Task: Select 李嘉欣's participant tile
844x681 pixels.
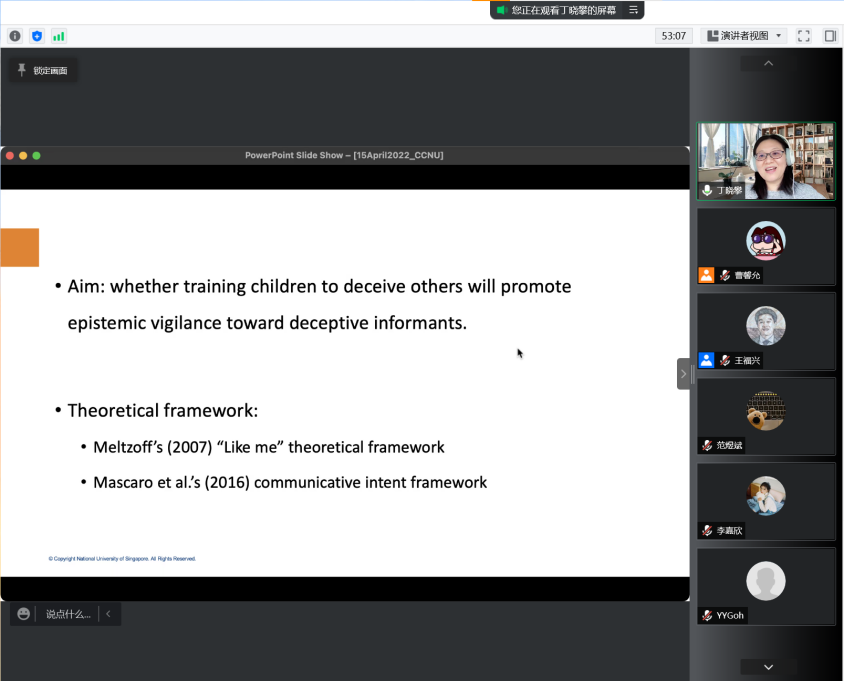Action: tap(765, 500)
